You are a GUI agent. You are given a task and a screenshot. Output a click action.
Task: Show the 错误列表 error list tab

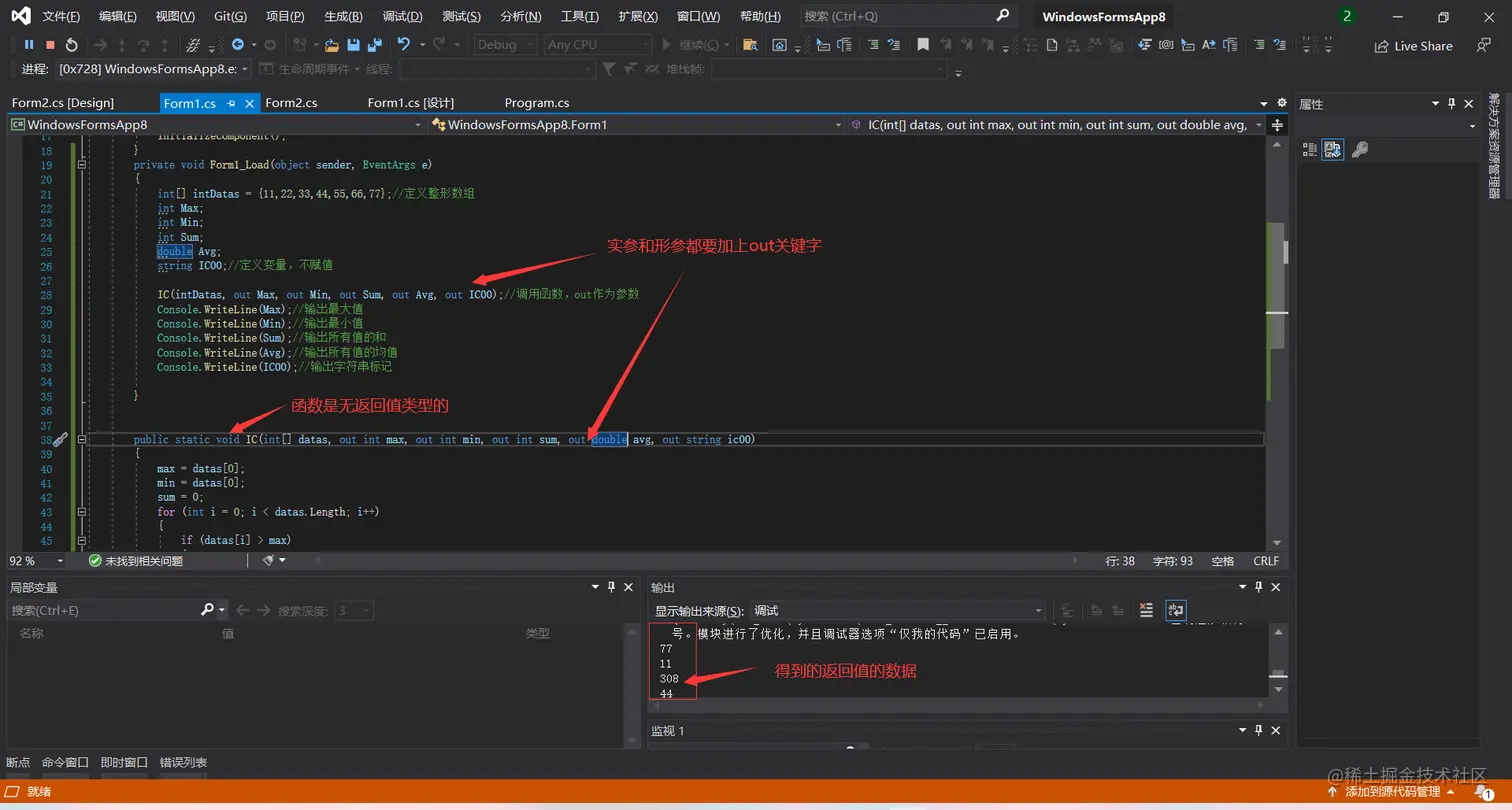tap(184, 763)
